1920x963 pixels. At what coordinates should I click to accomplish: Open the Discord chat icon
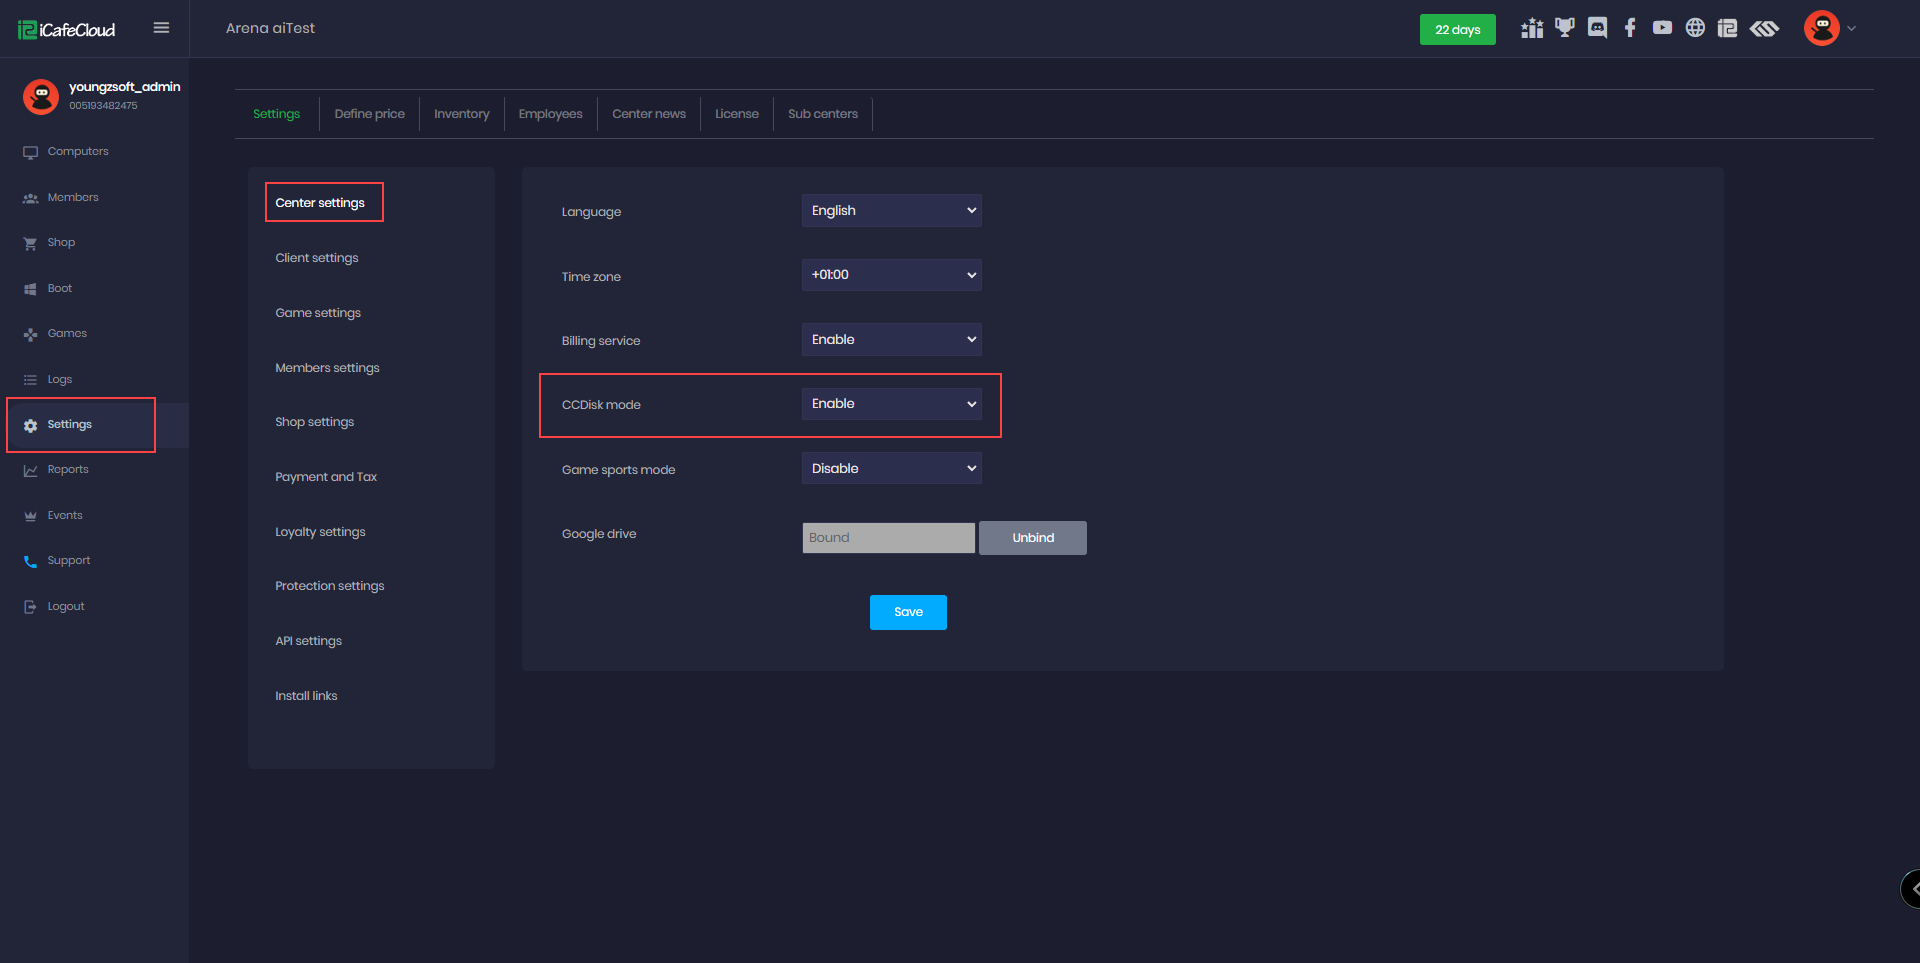click(x=1597, y=28)
